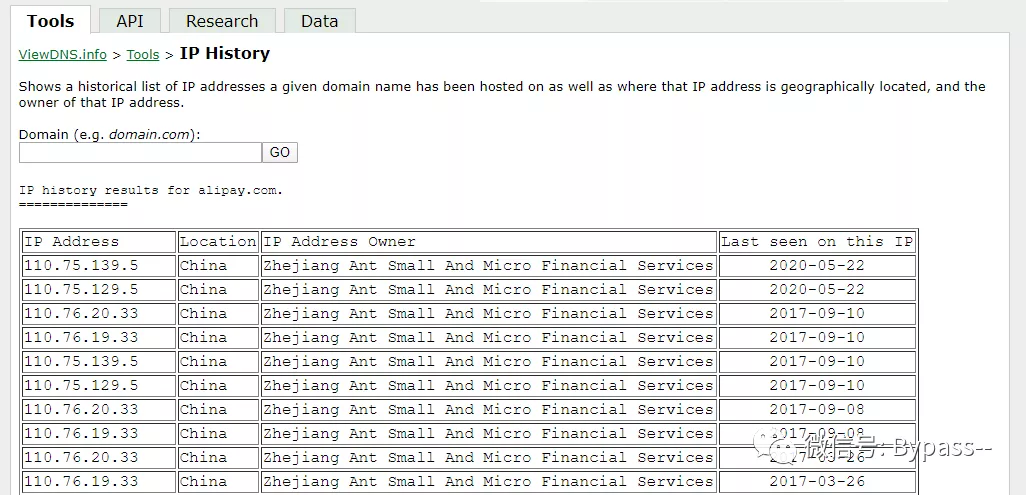Click the 2017-09-10 date for 110.76.20.33
The width and height of the screenshot is (1026, 495).
pyautogui.click(x=817, y=314)
